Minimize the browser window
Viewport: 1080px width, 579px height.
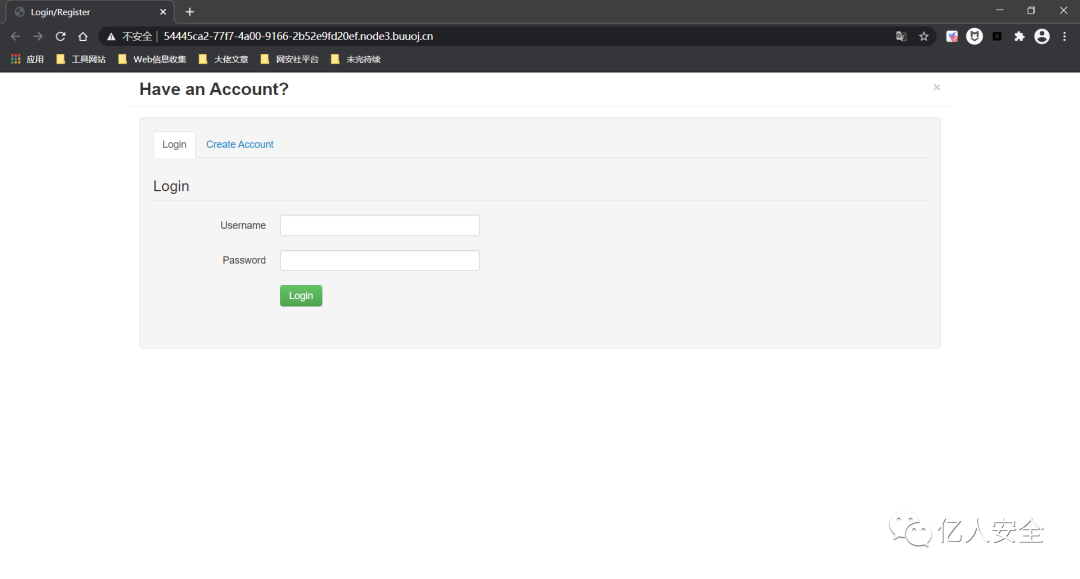[999, 10]
